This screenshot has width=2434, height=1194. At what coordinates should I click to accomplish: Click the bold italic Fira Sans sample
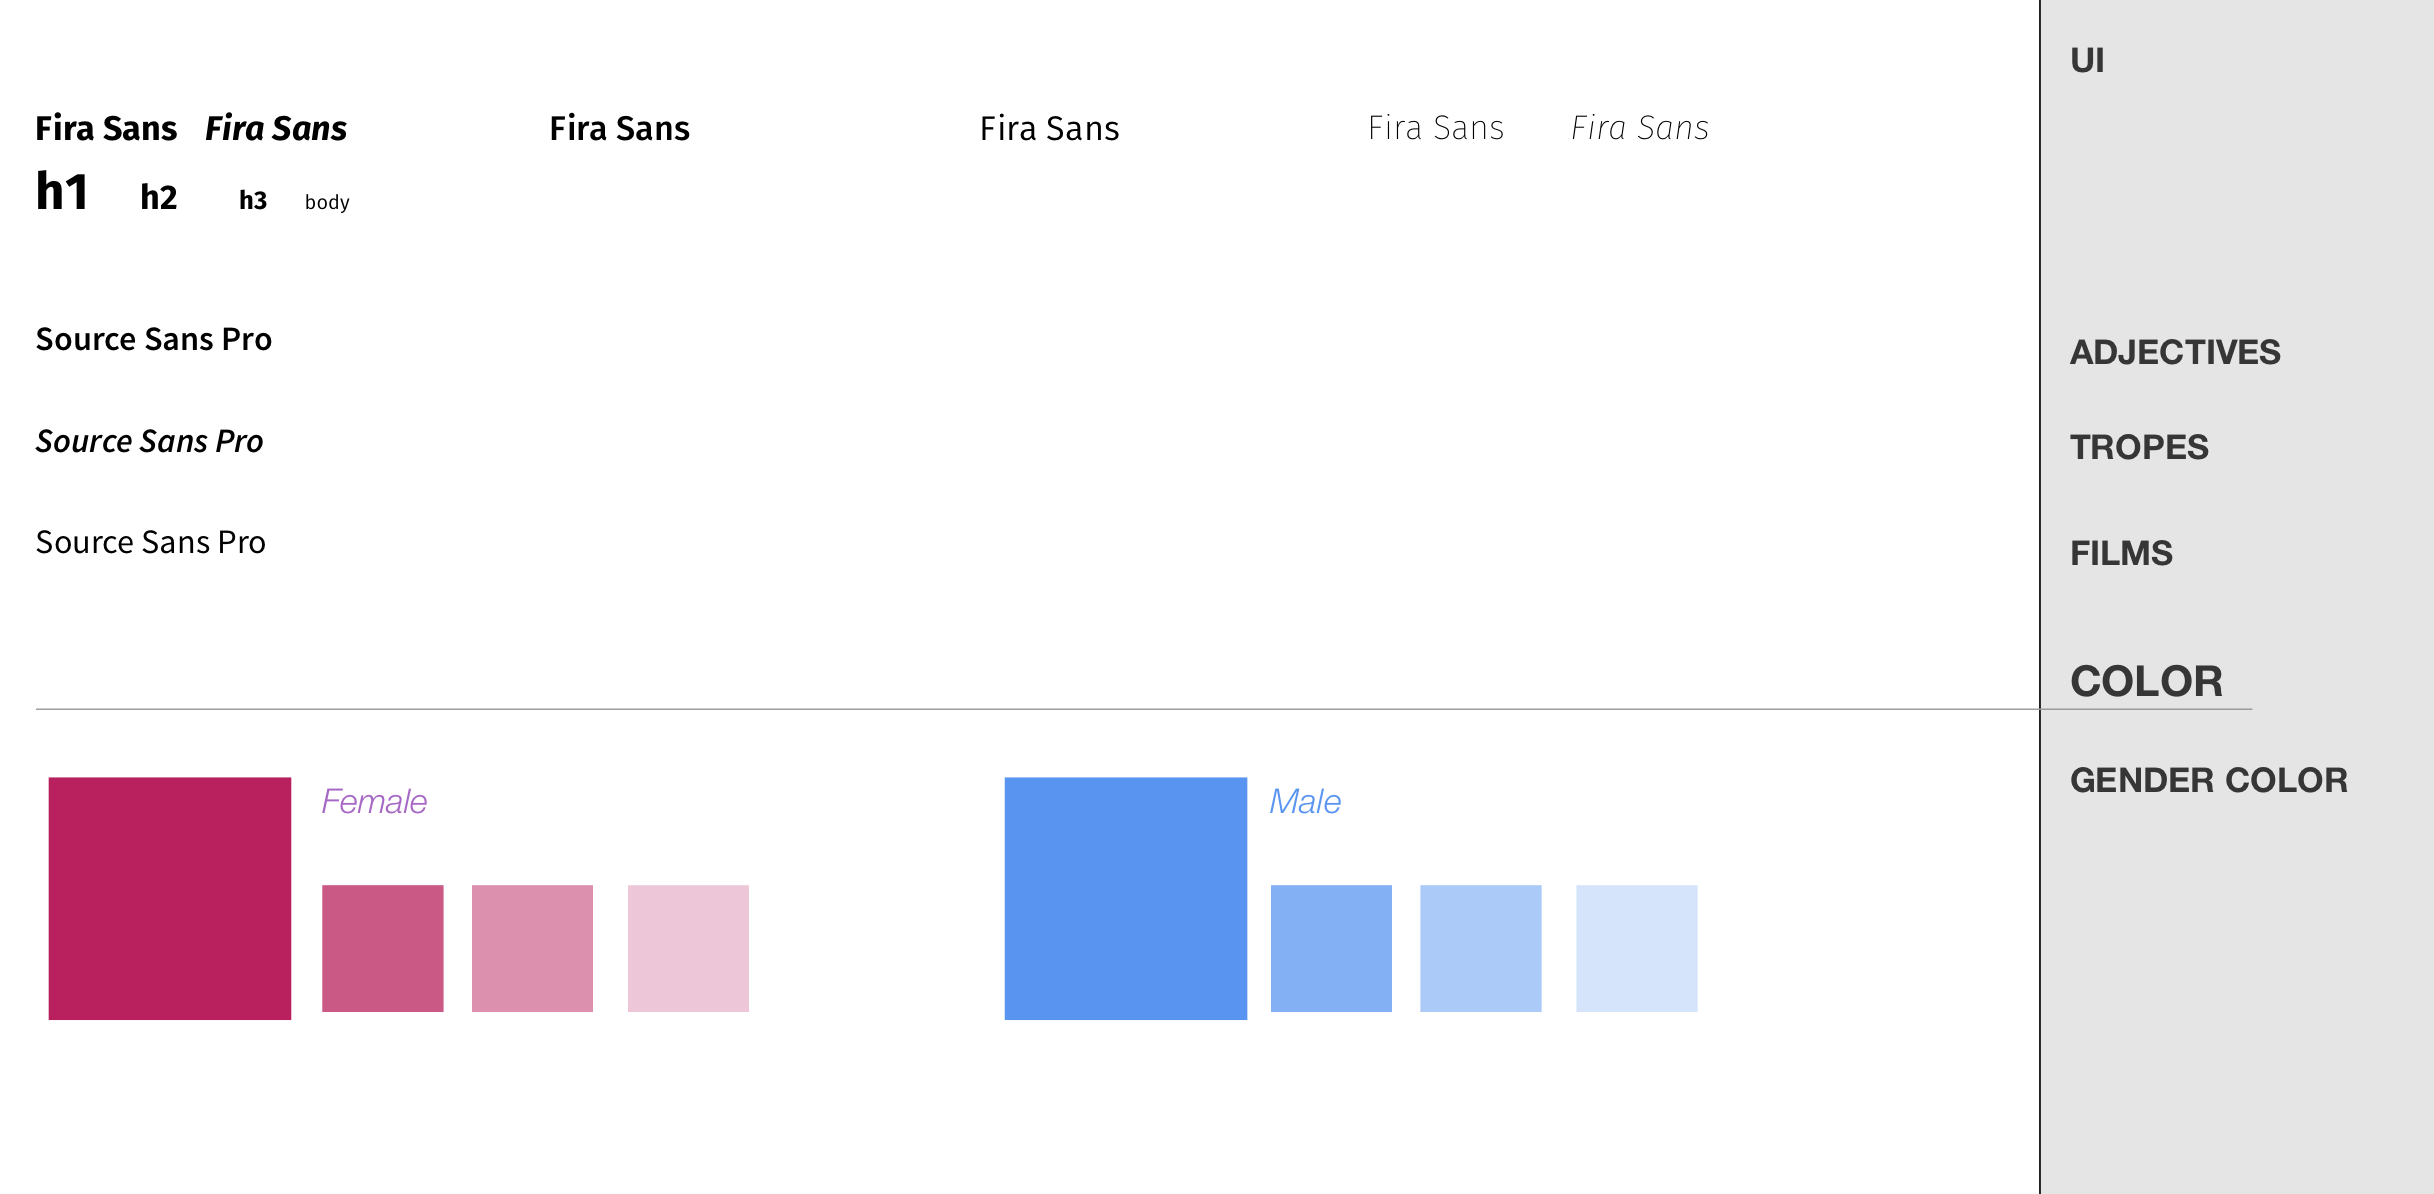tap(276, 128)
